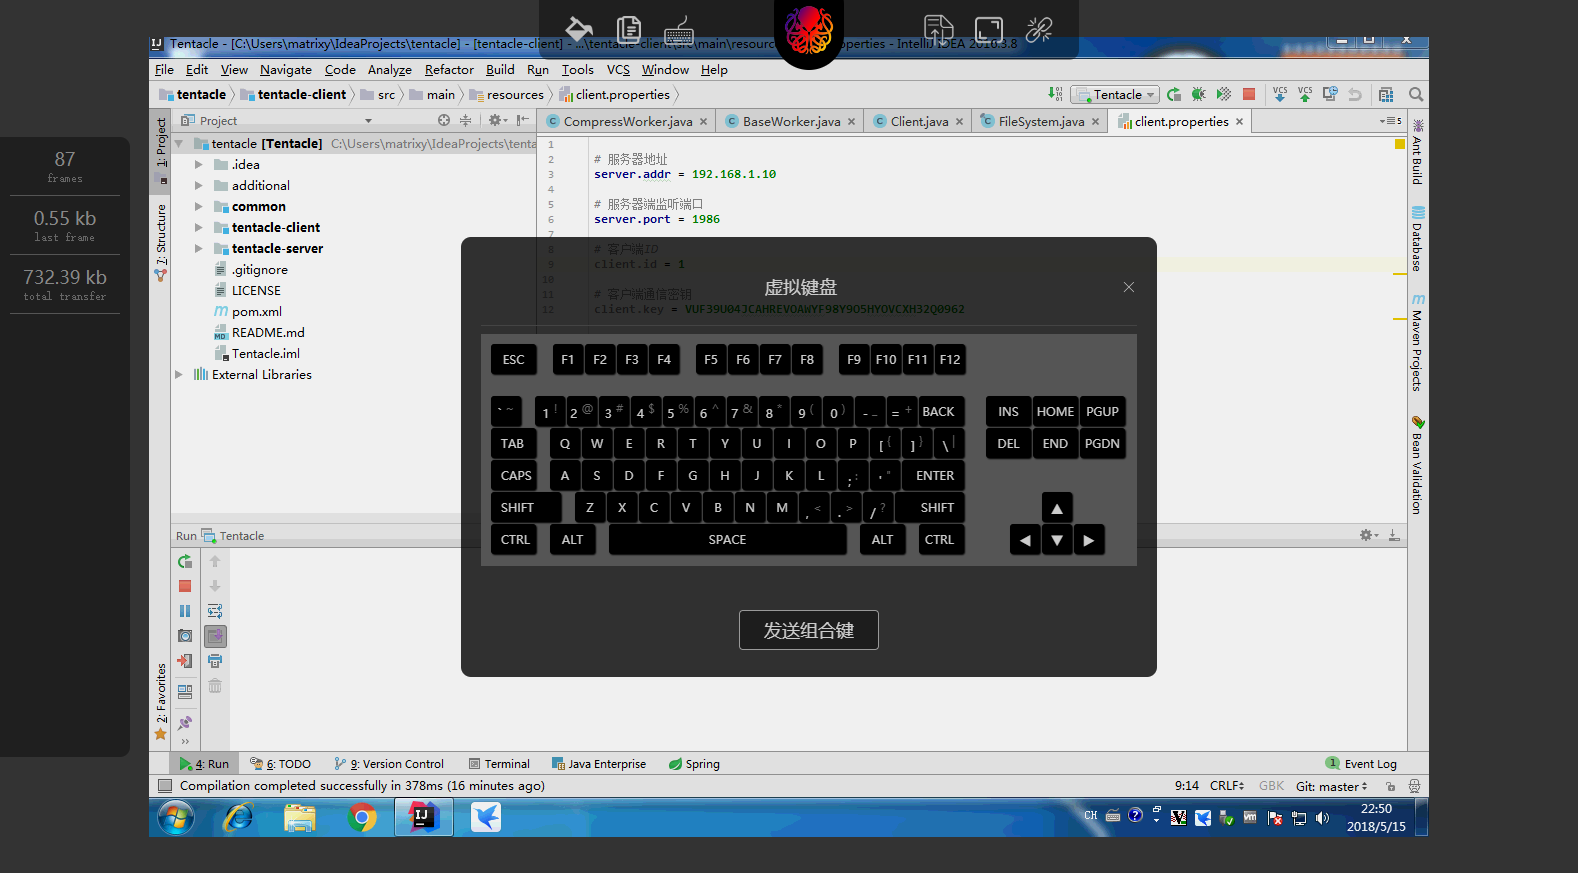Open the clipboard icon in remote overlay
Viewport: 1578px width, 873px height.
(629, 29)
